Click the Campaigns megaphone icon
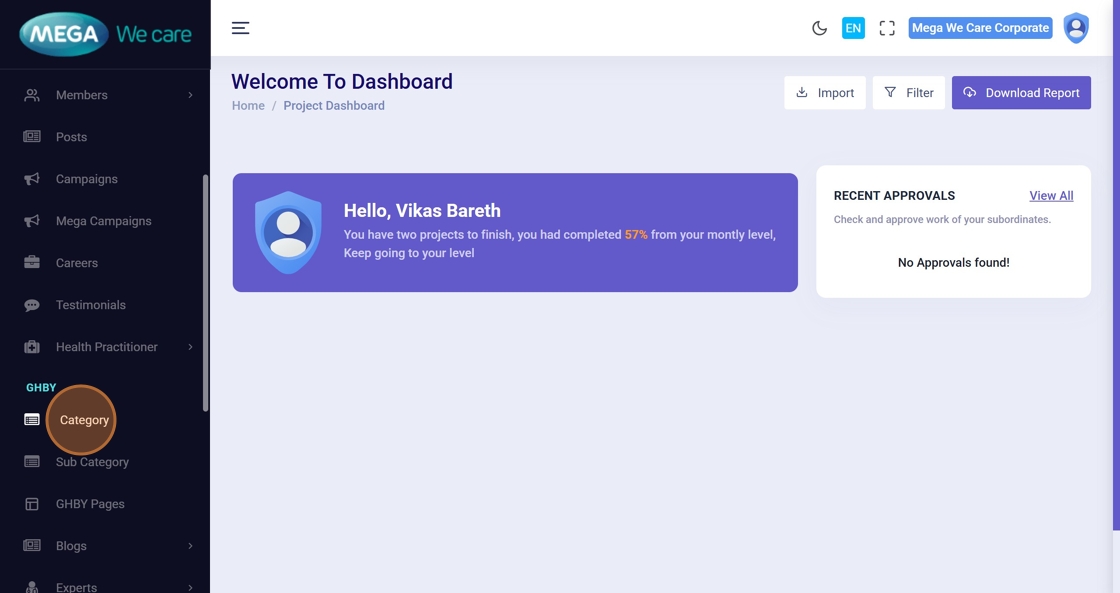Screen dimensions: 1120x593 [32, 179]
